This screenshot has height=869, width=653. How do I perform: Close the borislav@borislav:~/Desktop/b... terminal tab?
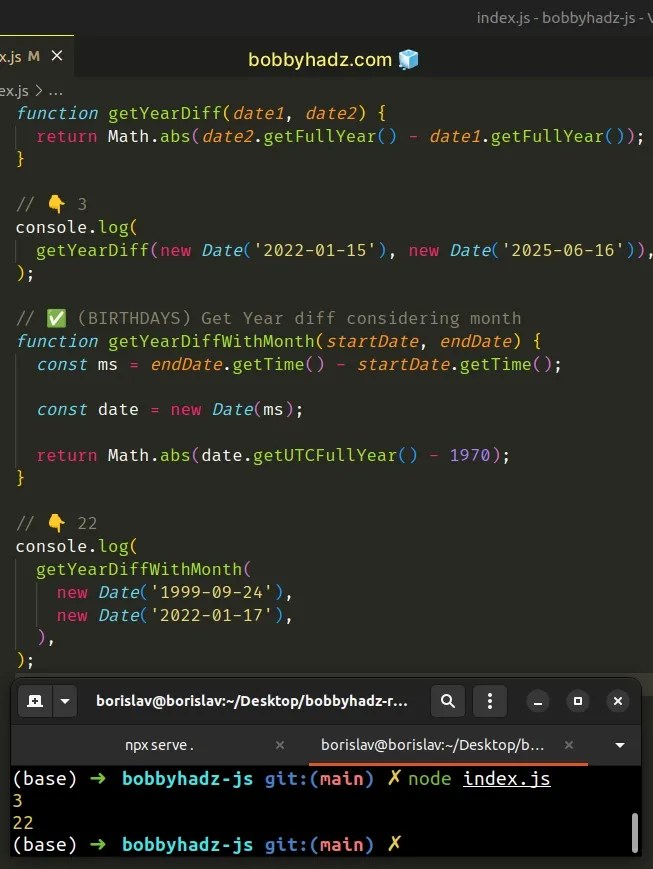[569, 745]
